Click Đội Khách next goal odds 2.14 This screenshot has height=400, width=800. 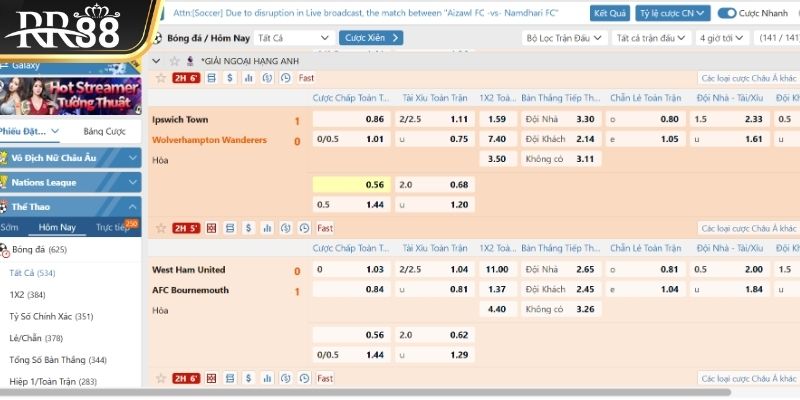[x=561, y=139]
